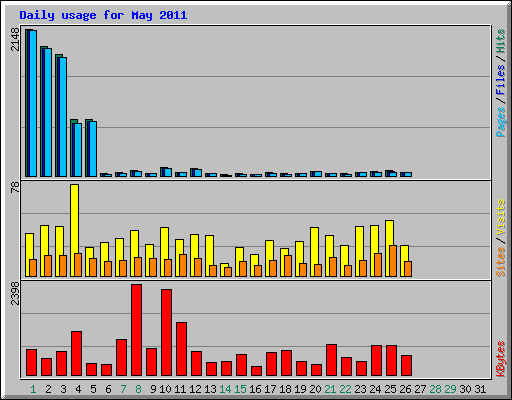Screen dimensions: 512x400
Task: Click the red KBytes bar for day 7
Action: click(x=121, y=357)
